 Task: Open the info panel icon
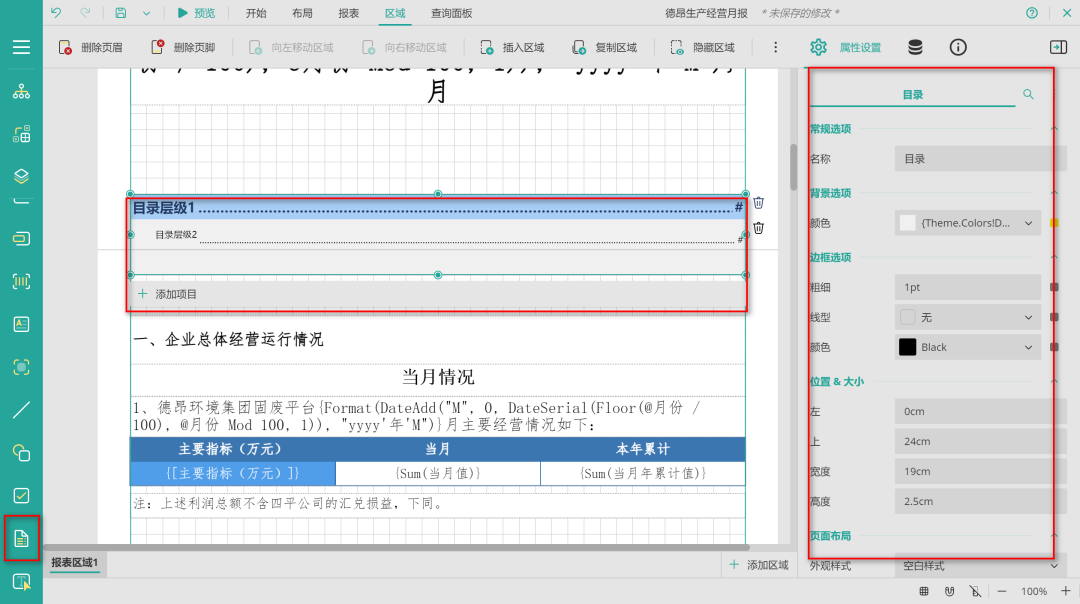pyautogui.click(x=958, y=47)
